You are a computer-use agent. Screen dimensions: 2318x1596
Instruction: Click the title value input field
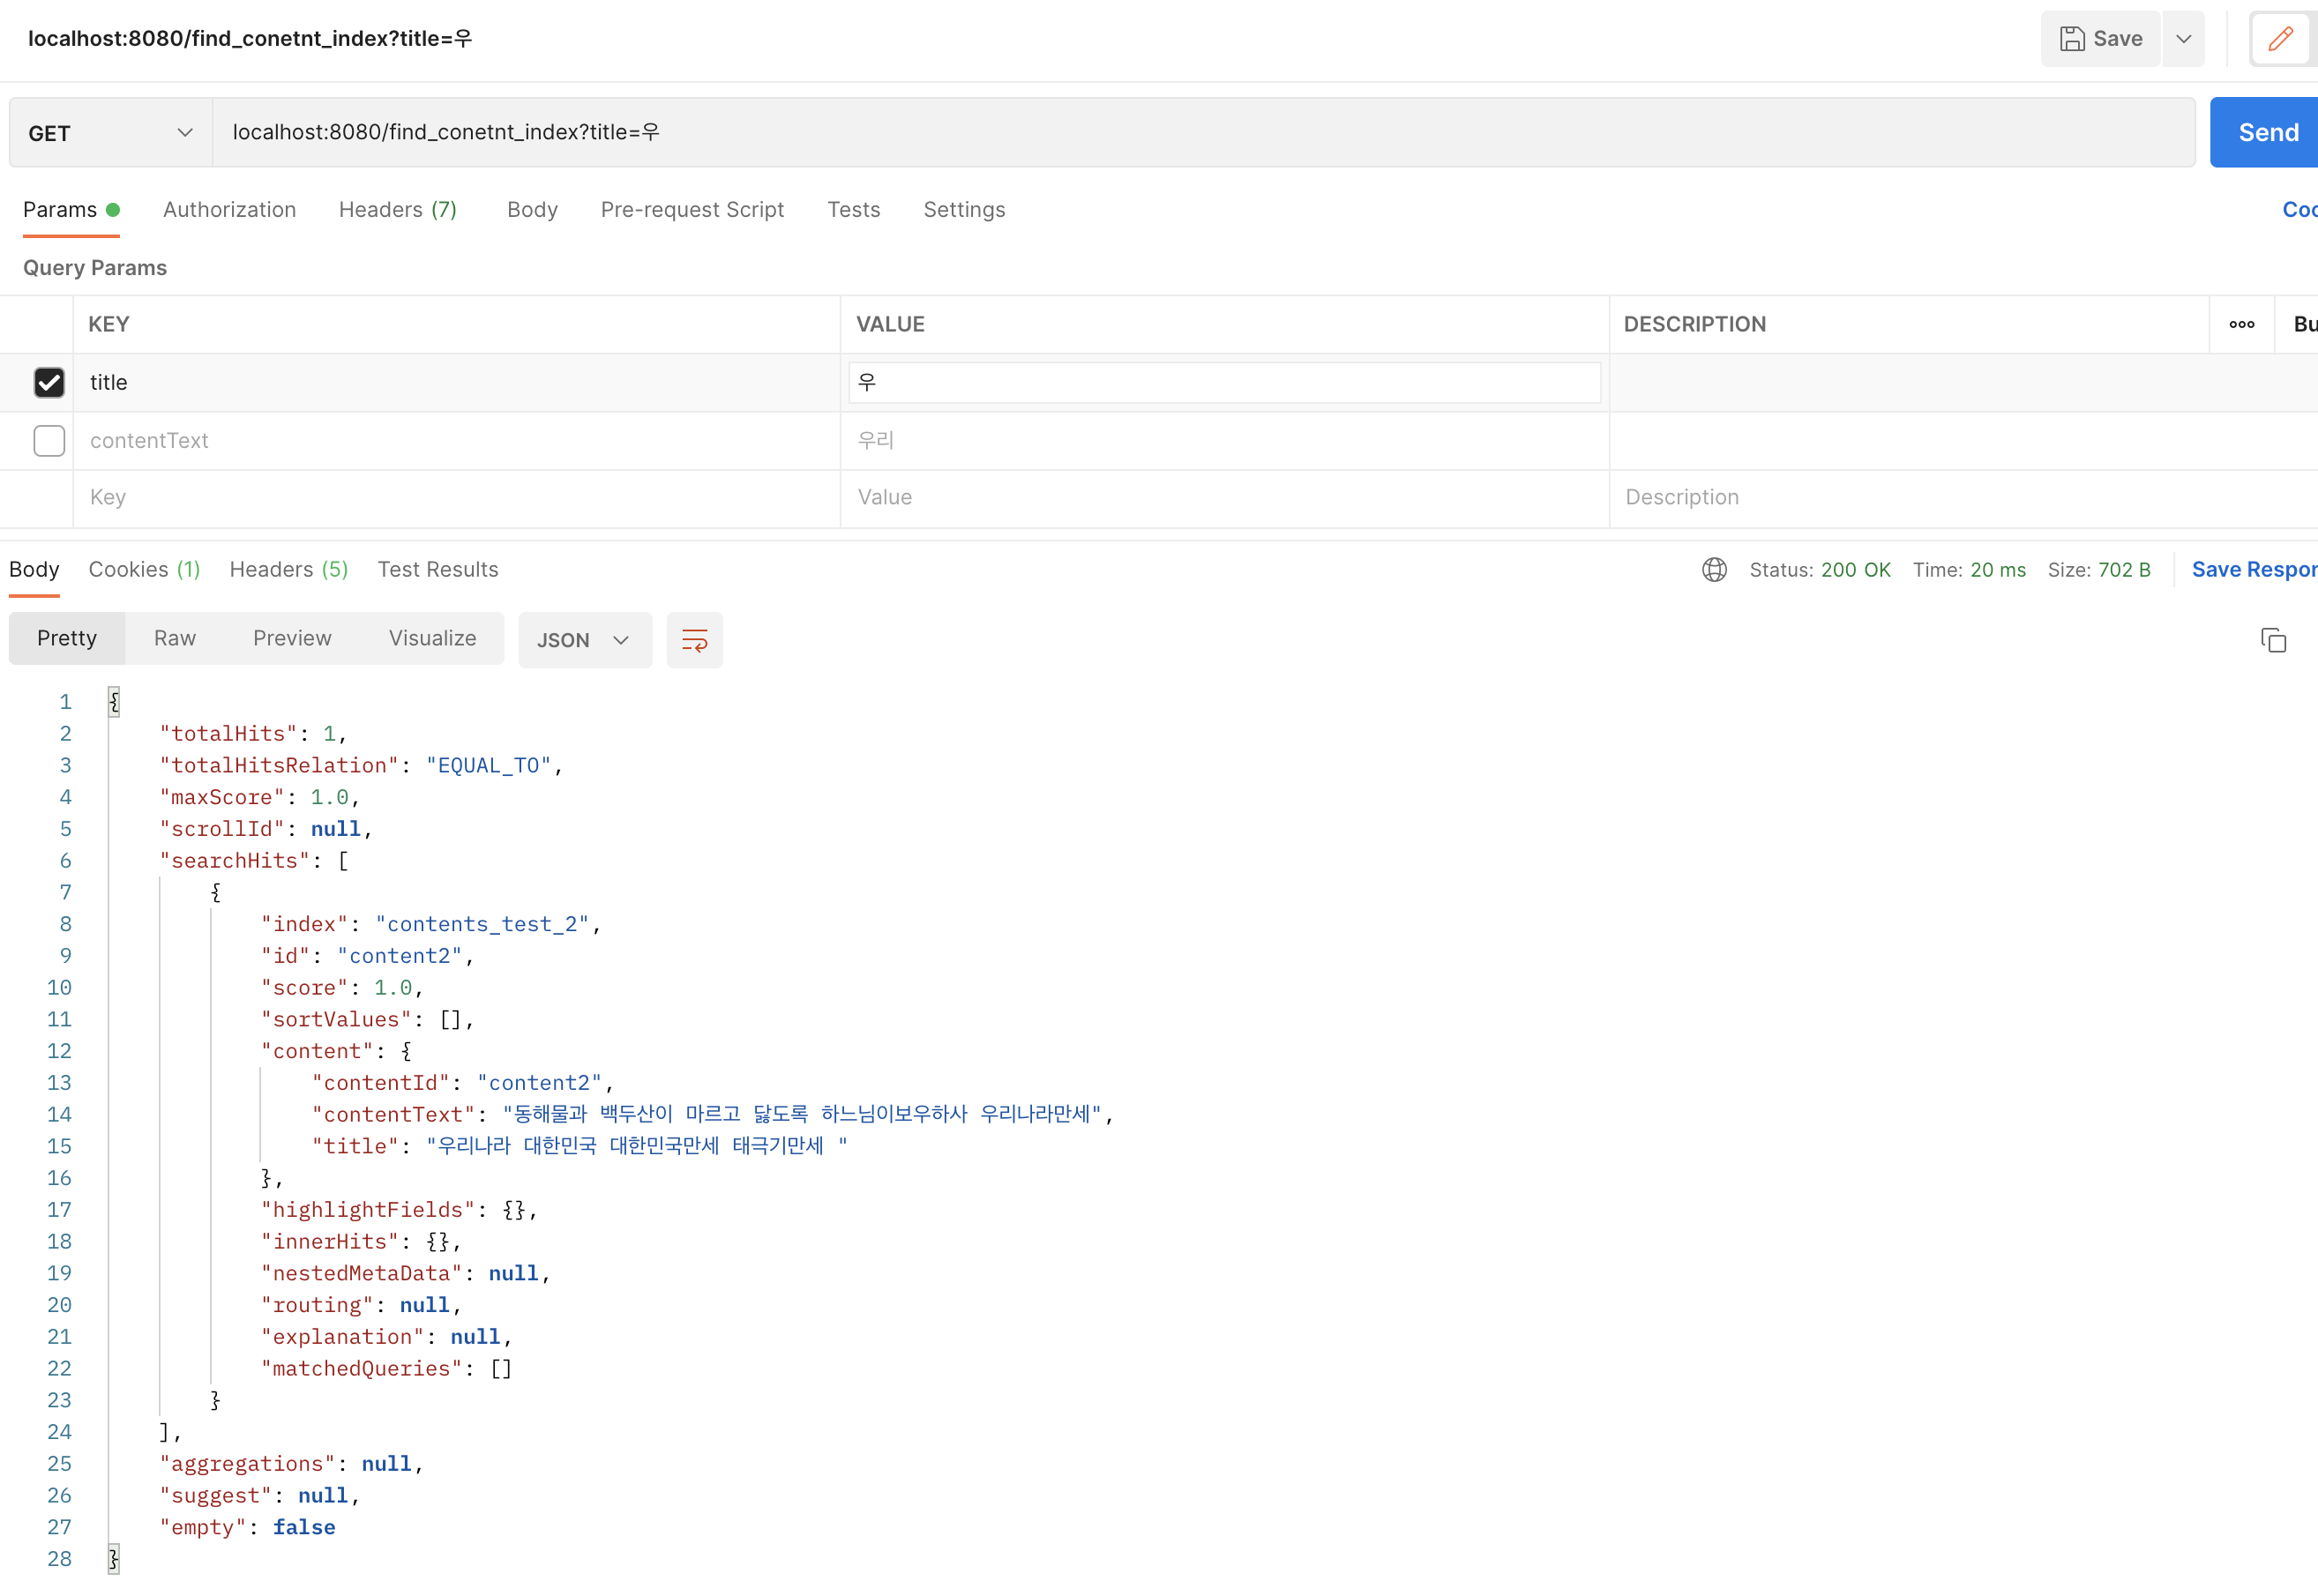pos(1223,382)
